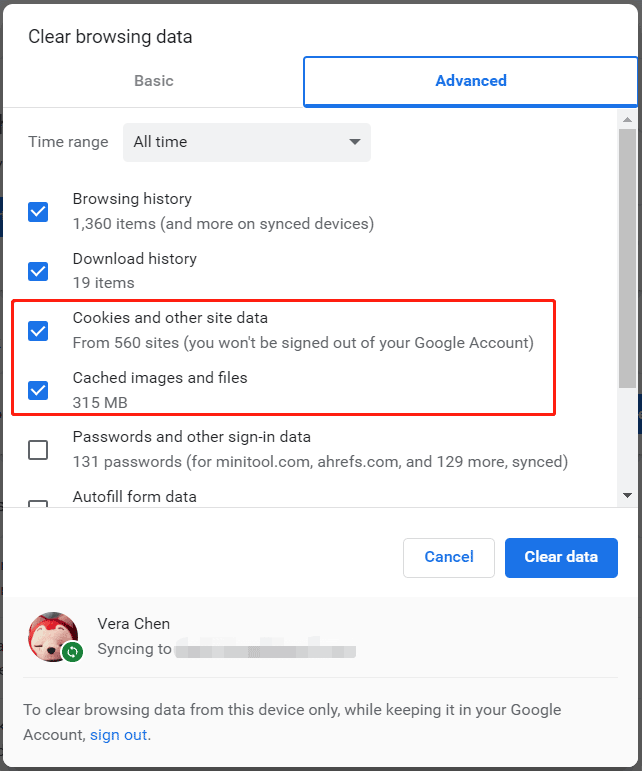Open the Time range dropdown
Image resolution: width=642 pixels, height=771 pixels.
tap(247, 142)
